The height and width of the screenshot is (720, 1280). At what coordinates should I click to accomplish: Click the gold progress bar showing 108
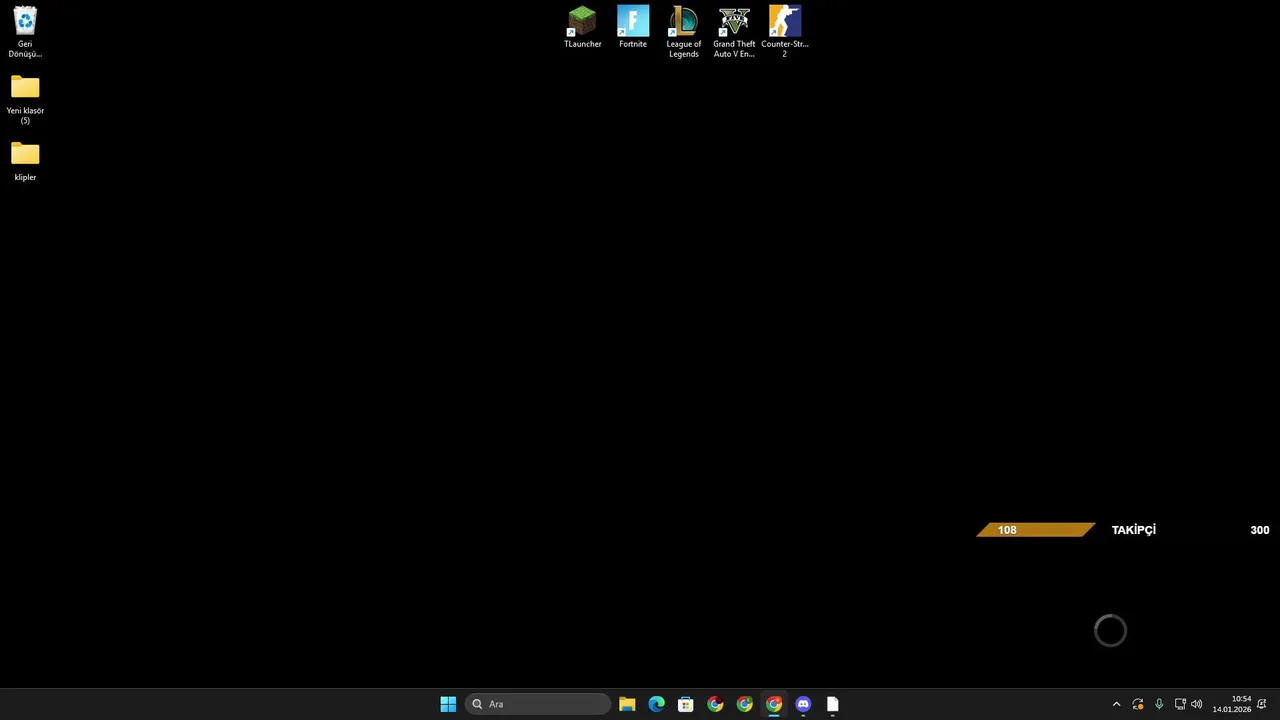(1036, 530)
